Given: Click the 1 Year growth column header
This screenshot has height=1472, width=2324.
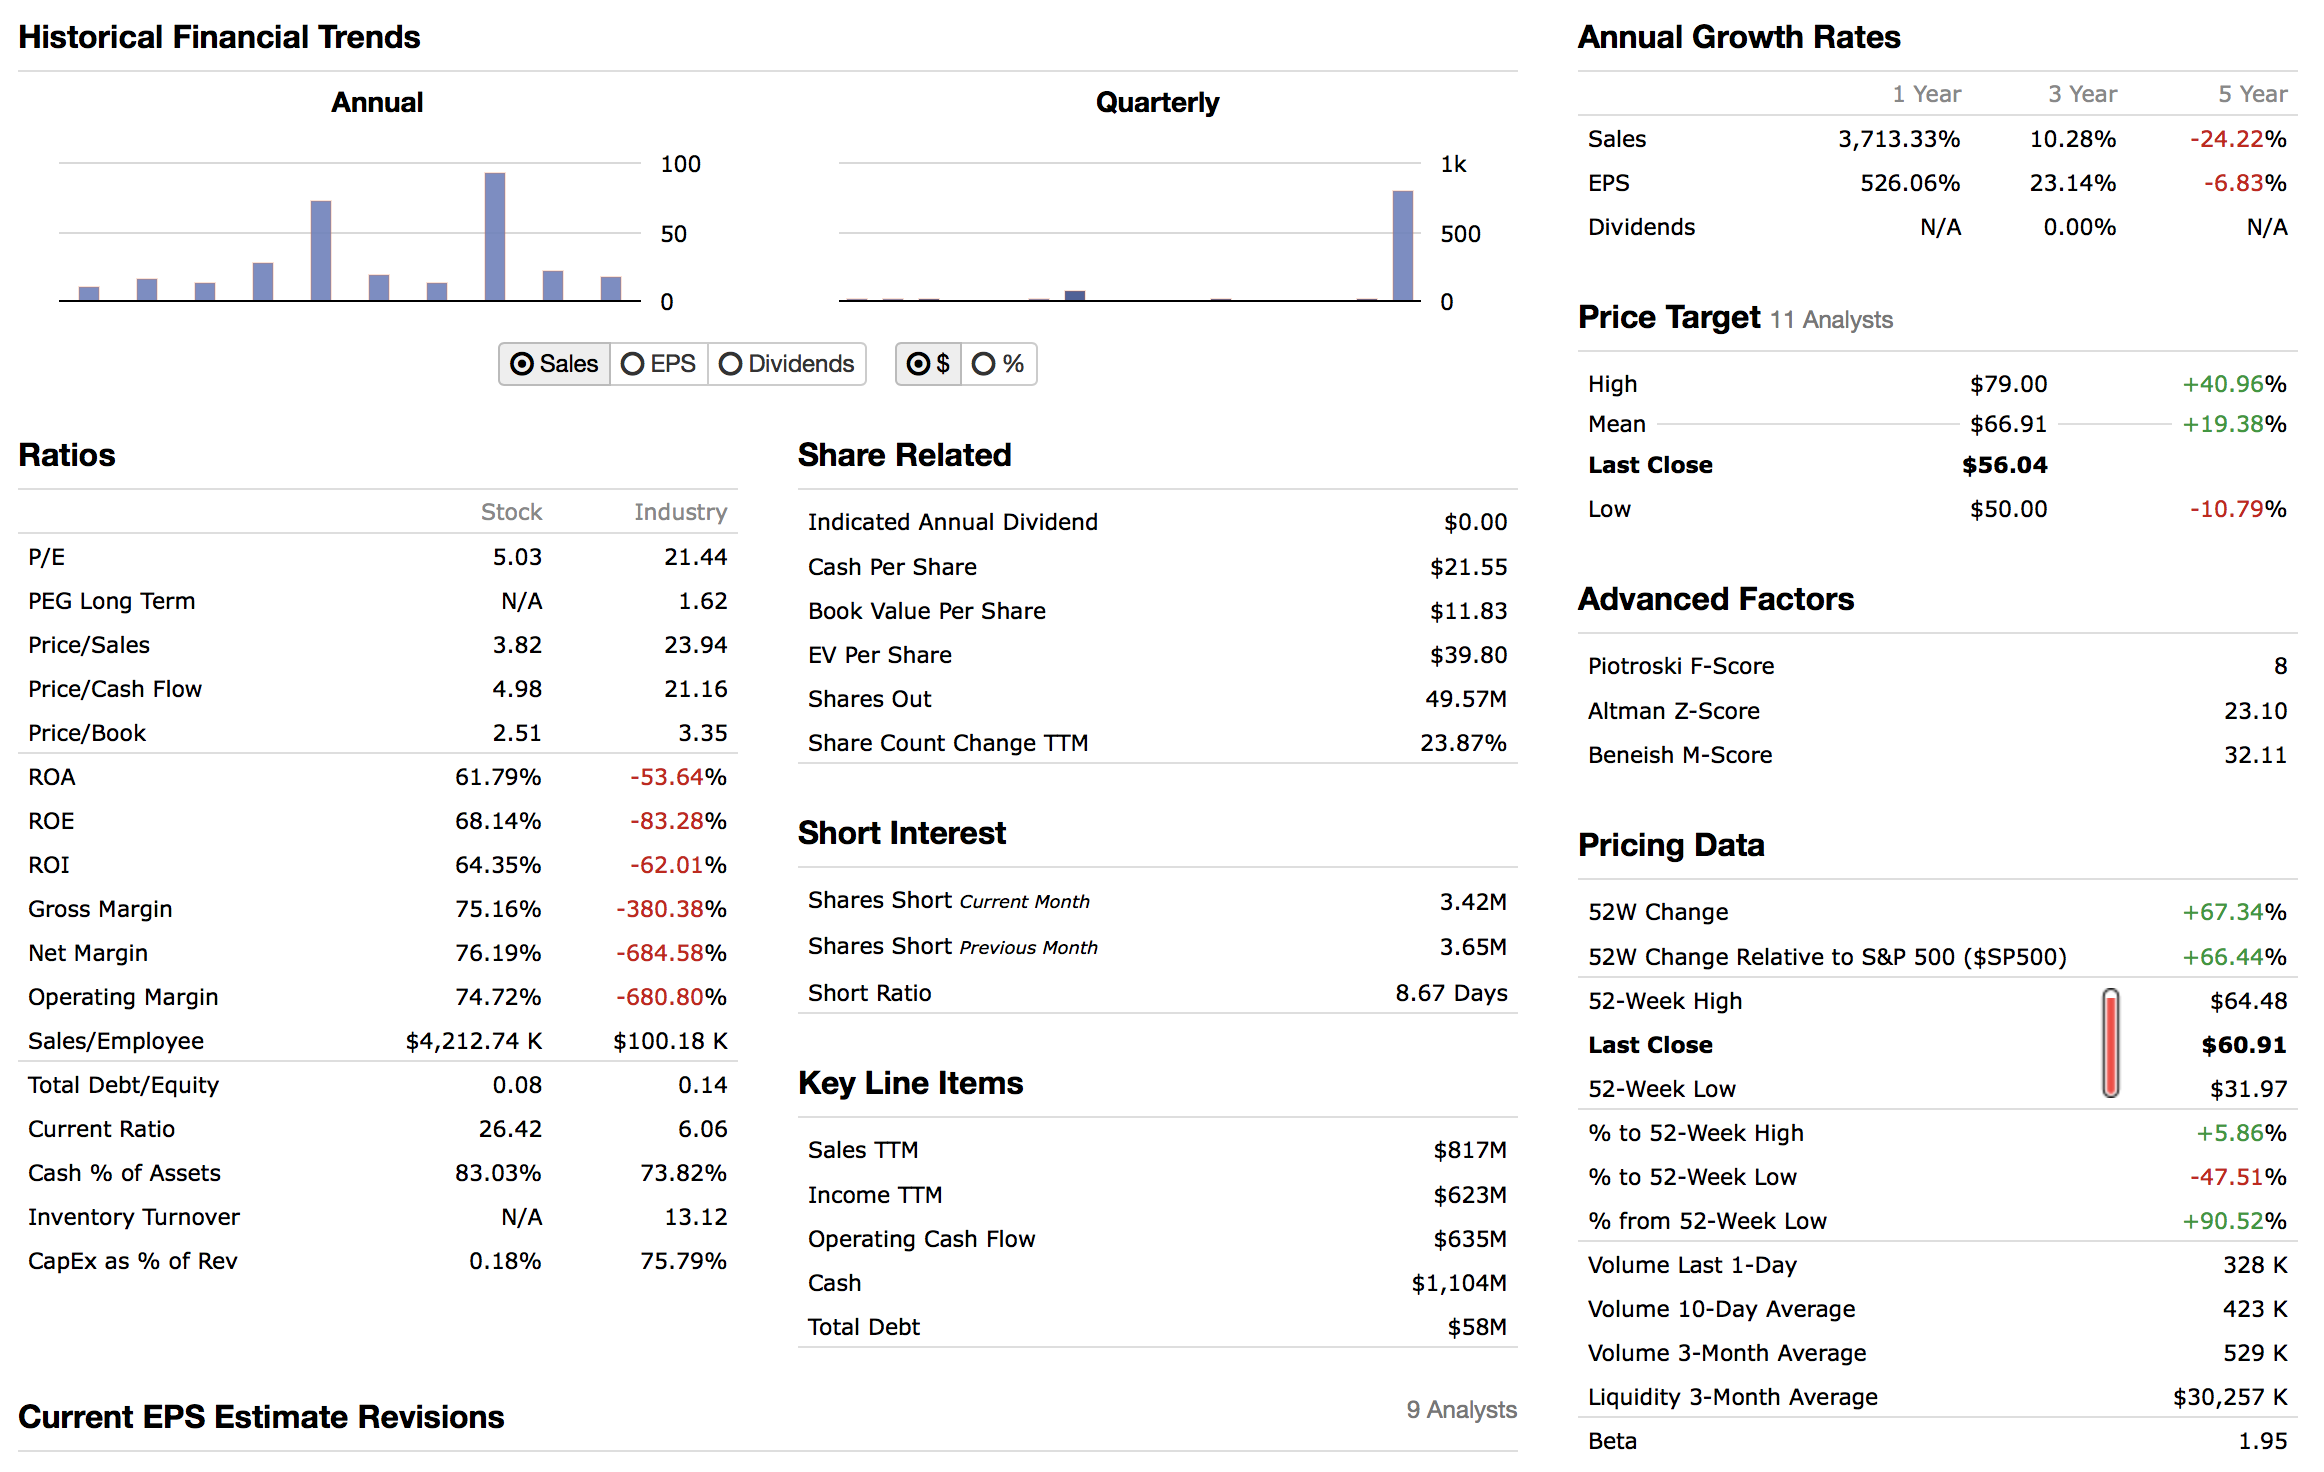Looking at the screenshot, I should 1926,94.
